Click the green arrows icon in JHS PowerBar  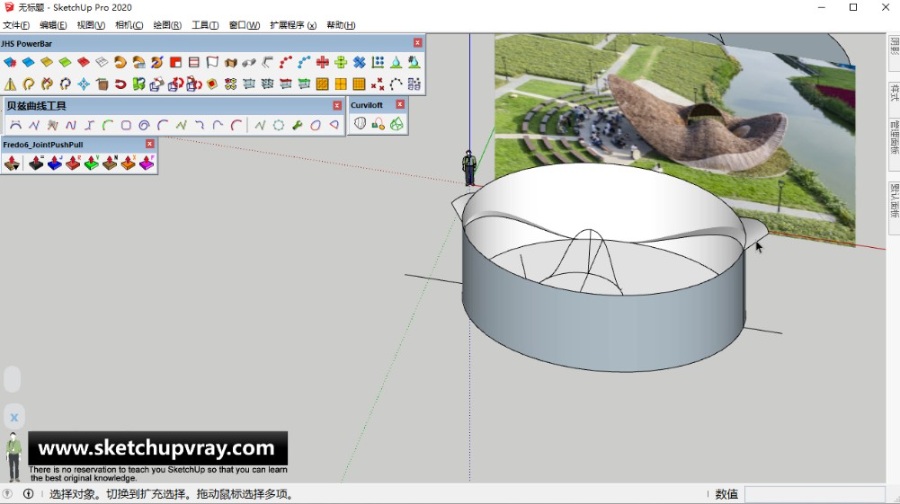[138, 84]
